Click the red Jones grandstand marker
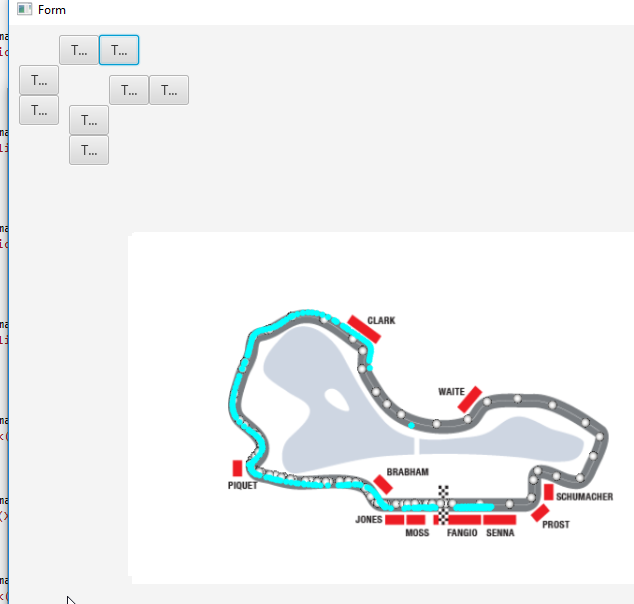The width and height of the screenshot is (634, 604). coord(394,520)
